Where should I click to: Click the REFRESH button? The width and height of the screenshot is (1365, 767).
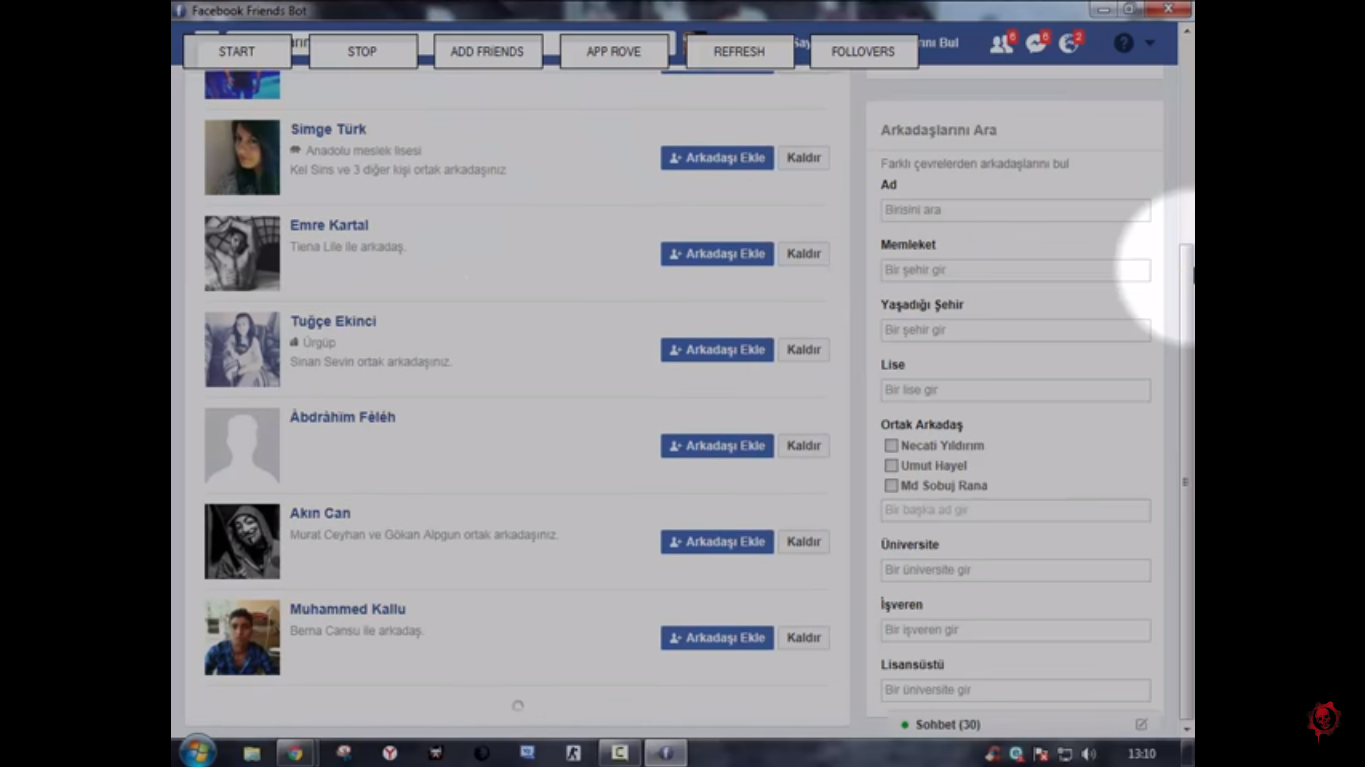739,52
